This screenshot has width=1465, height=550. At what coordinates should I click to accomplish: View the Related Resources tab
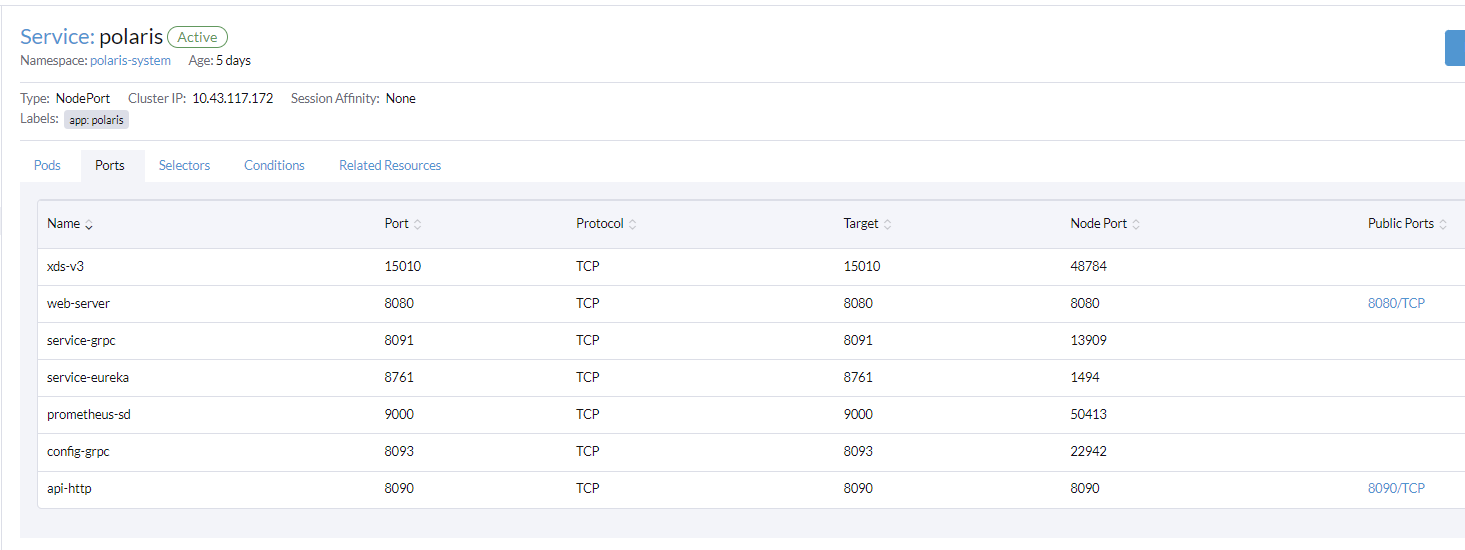click(x=390, y=166)
